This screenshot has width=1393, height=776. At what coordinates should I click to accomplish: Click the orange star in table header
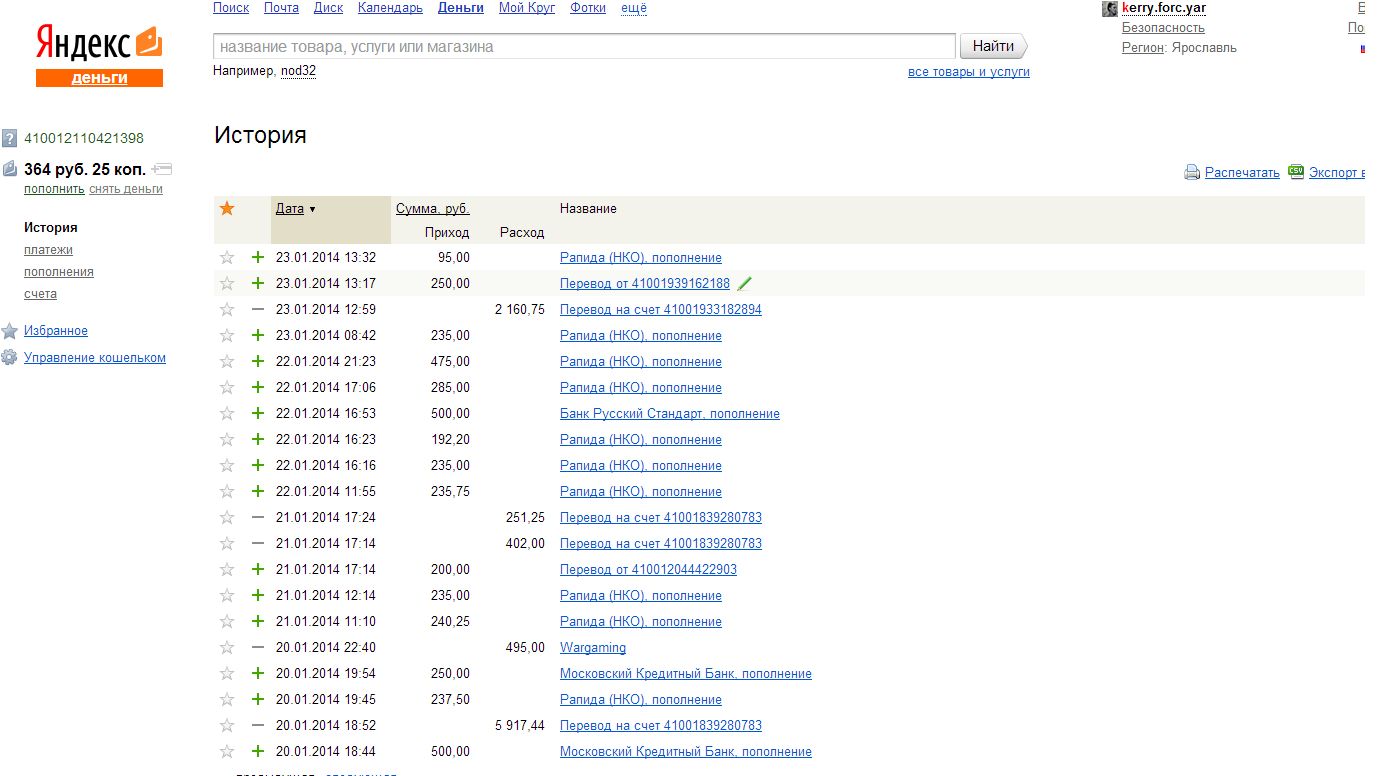click(227, 208)
